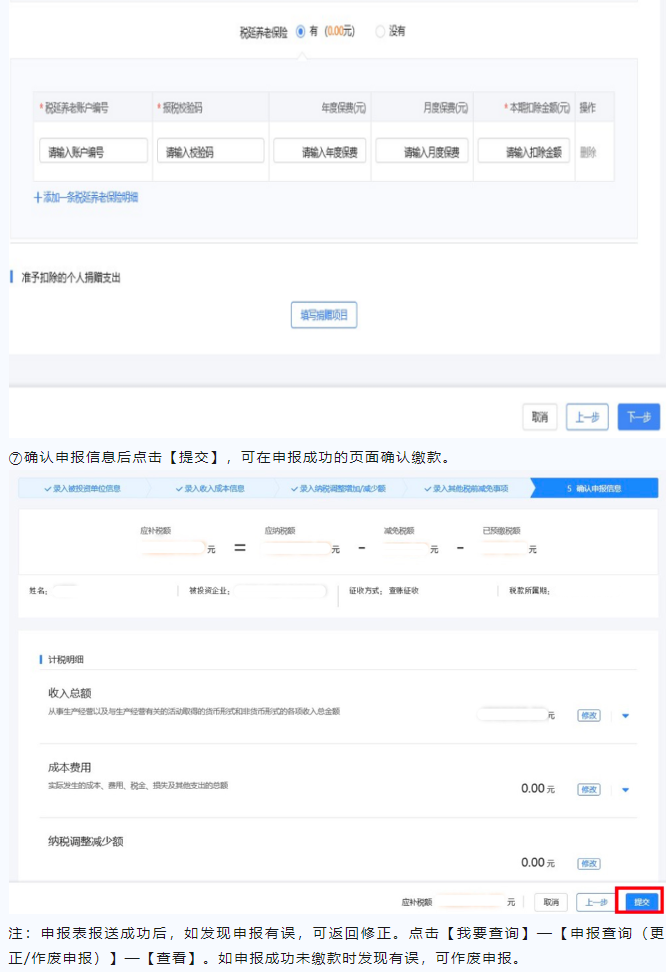
Task: Focus the 请输入月度保费 field
Action: point(422,152)
